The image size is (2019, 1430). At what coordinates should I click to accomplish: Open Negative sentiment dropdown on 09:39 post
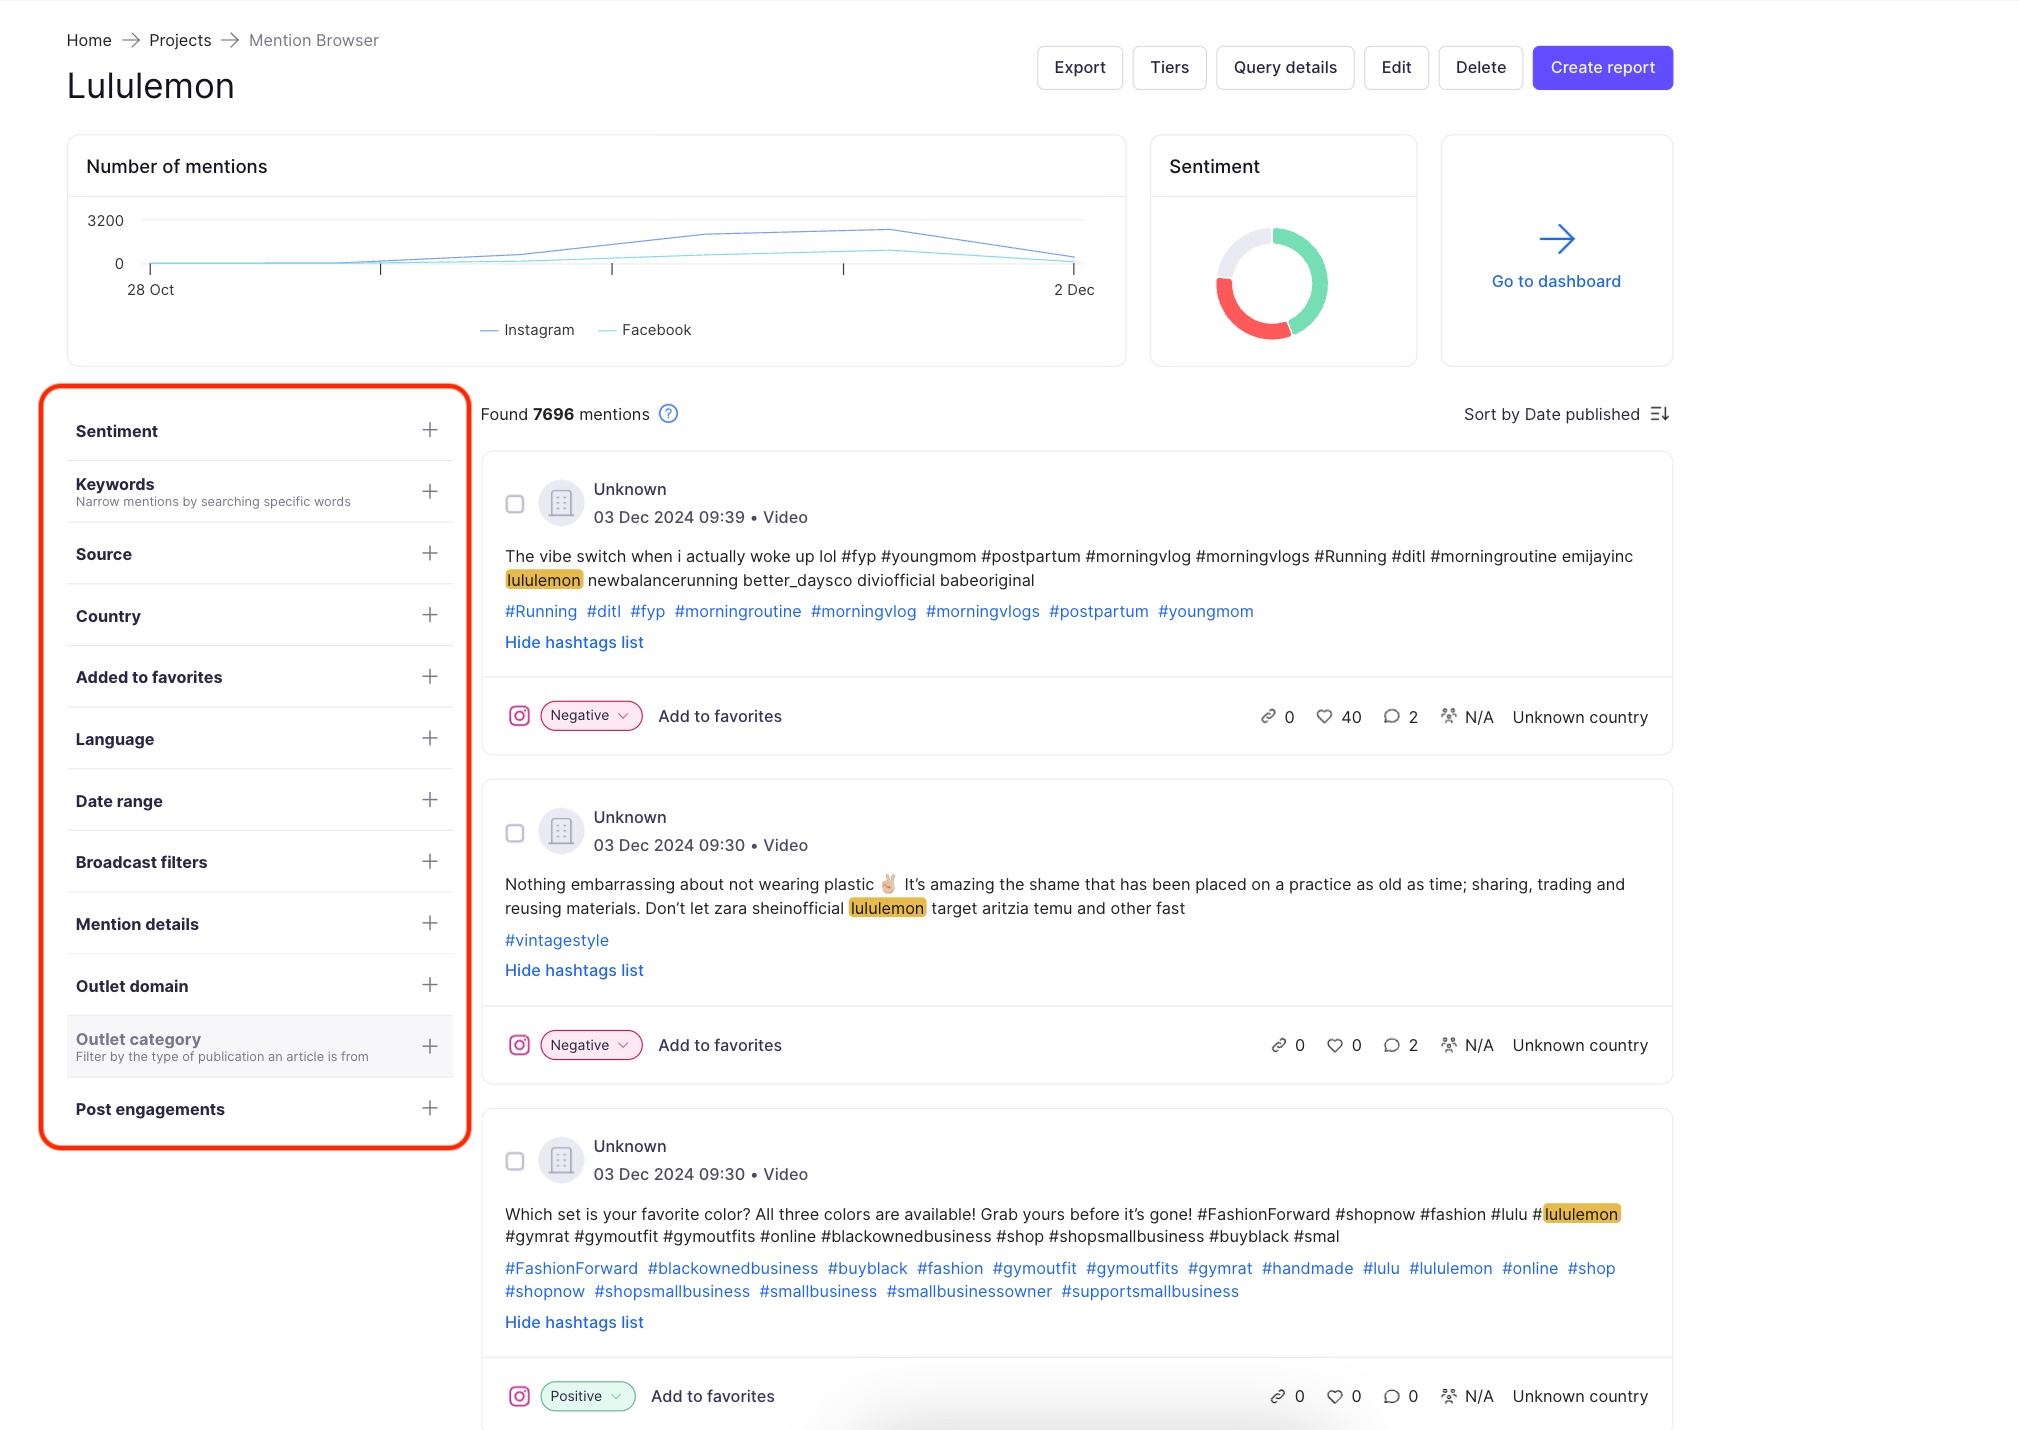tap(591, 716)
